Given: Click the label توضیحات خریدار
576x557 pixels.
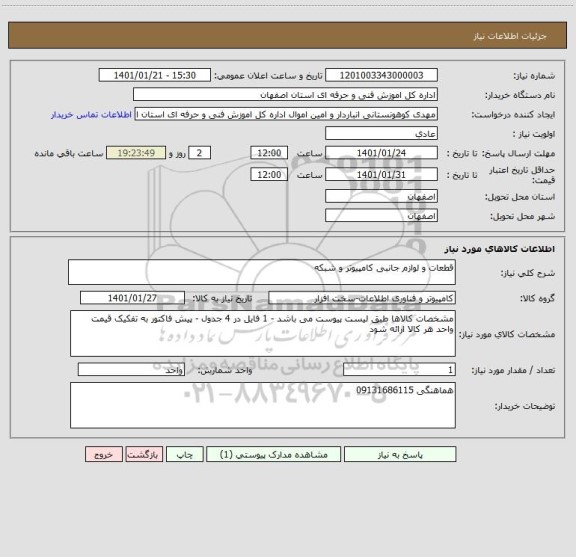Looking at the screenshot, I should click(525, 406).
